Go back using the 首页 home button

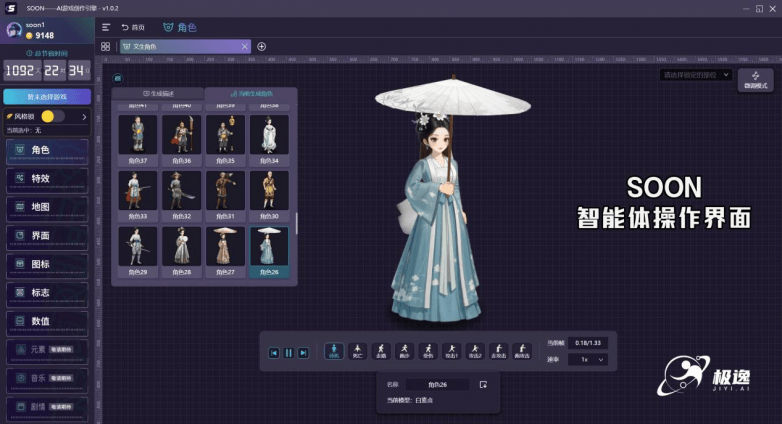(x=132, y=27)
